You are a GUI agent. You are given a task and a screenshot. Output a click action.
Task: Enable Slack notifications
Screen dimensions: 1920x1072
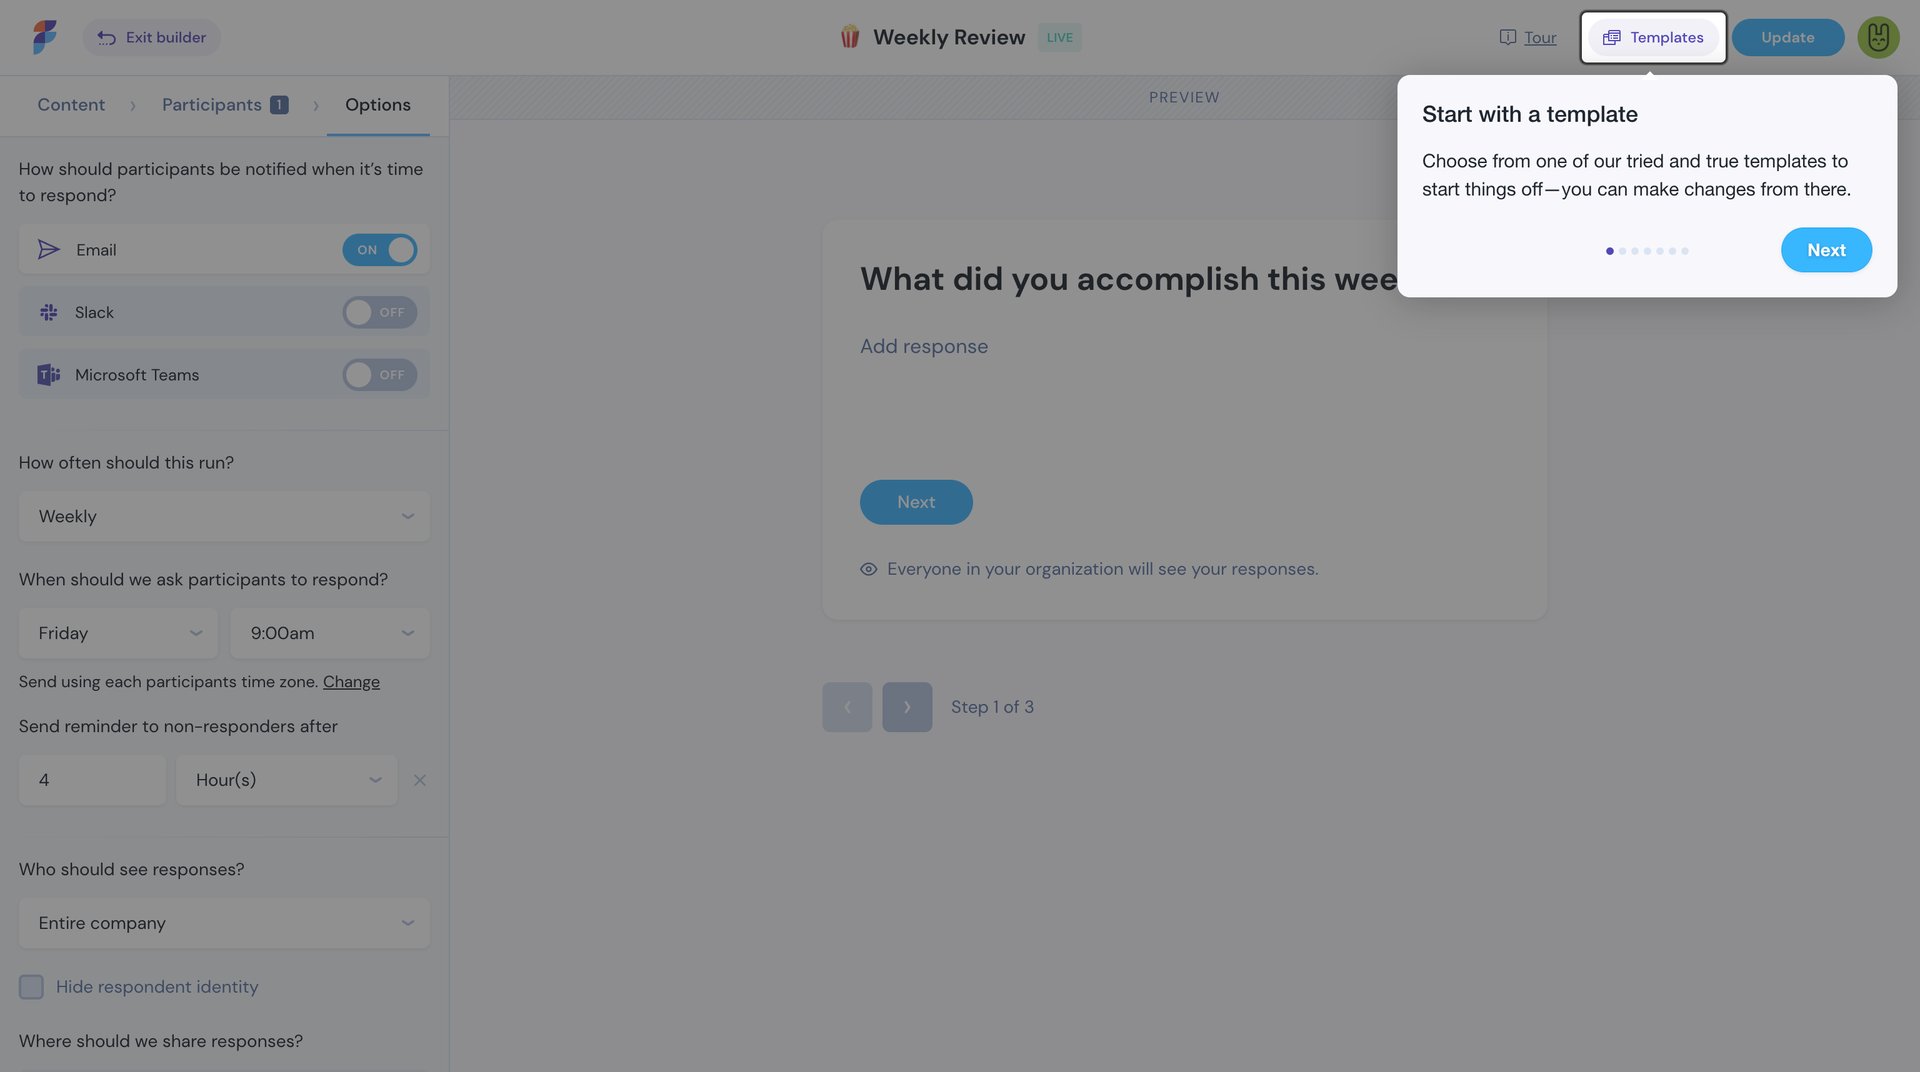click(380, 312)
